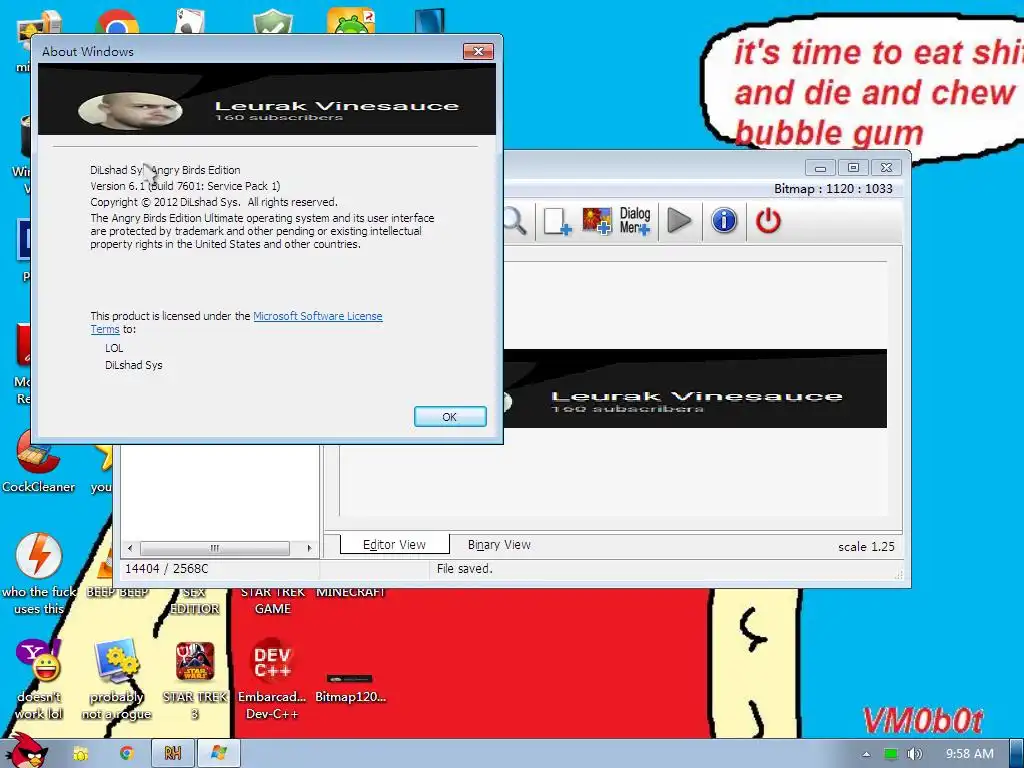Click the '14404 / 2568C' status text
The height and width of the screenshot is (768, 1024).
[167, 569]
